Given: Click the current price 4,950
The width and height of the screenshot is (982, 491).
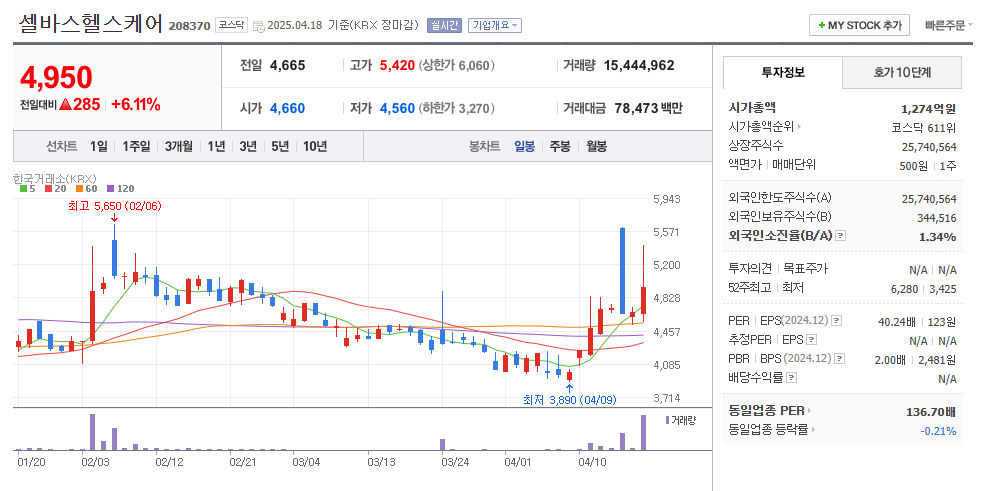Looking at the screenshot, I should point(56,77).
